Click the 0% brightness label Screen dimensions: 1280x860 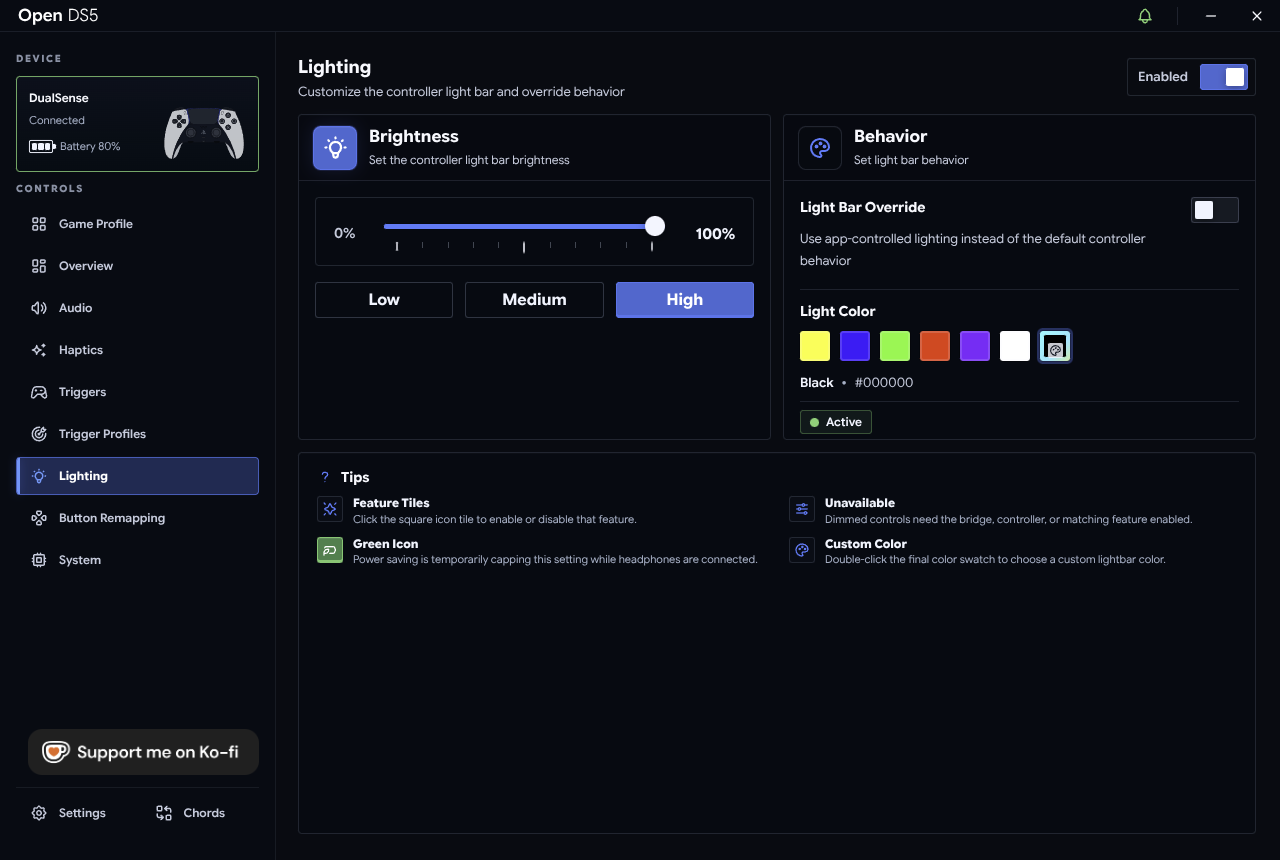345,233
